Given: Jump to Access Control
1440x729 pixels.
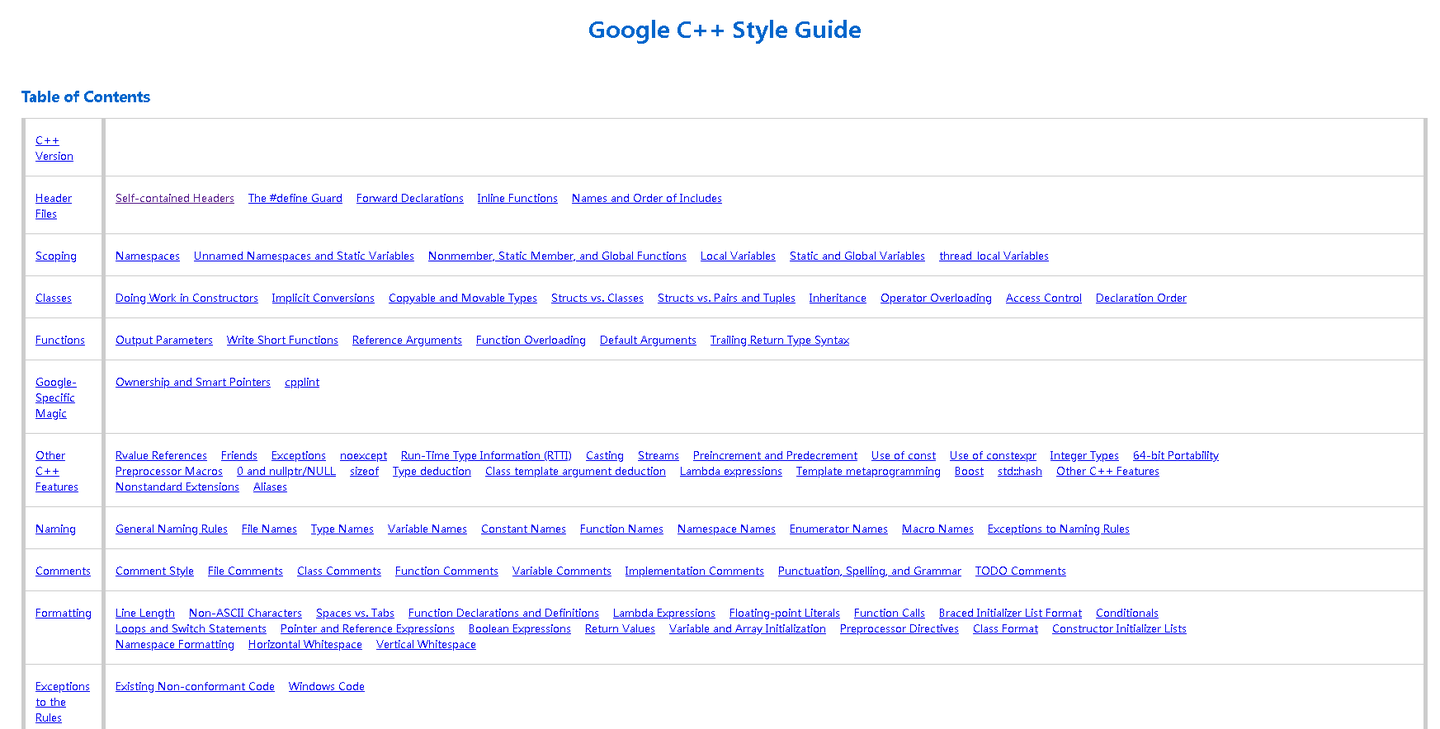Looking at the screenshot, I should pyautogui.click(x=1044, y=298).
